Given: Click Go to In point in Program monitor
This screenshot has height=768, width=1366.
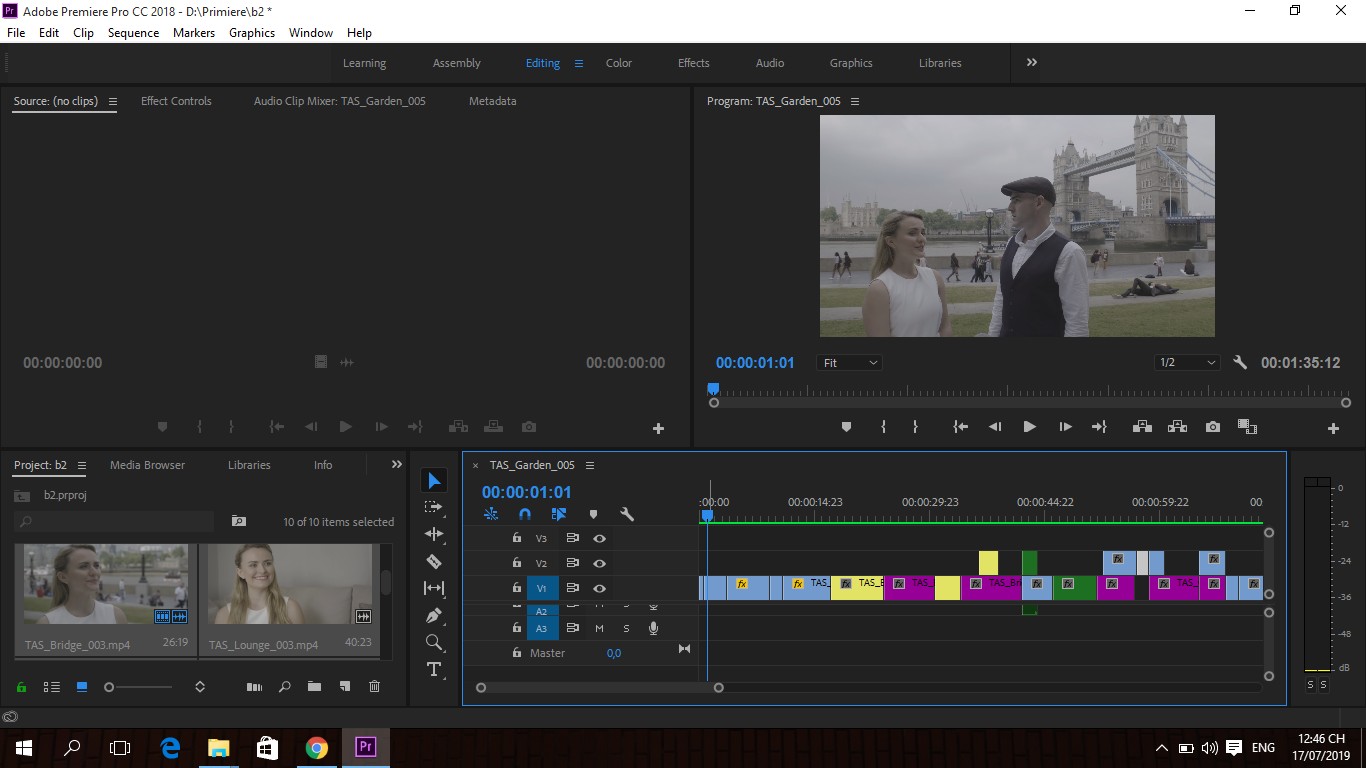Looking at the screenshot, I should pos(960,427).
